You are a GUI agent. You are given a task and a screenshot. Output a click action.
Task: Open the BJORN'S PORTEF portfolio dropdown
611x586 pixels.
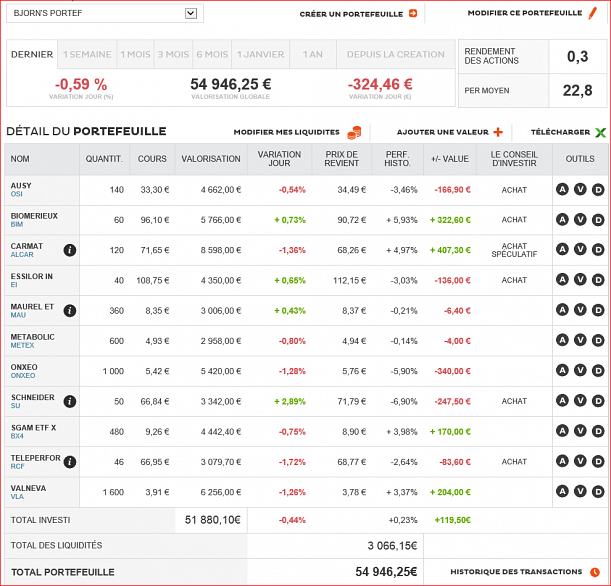click(104, 13)
